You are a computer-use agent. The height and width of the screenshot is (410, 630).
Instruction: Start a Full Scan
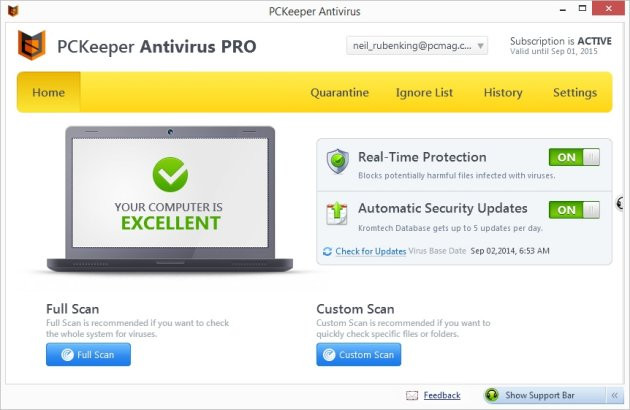(88, 355)
